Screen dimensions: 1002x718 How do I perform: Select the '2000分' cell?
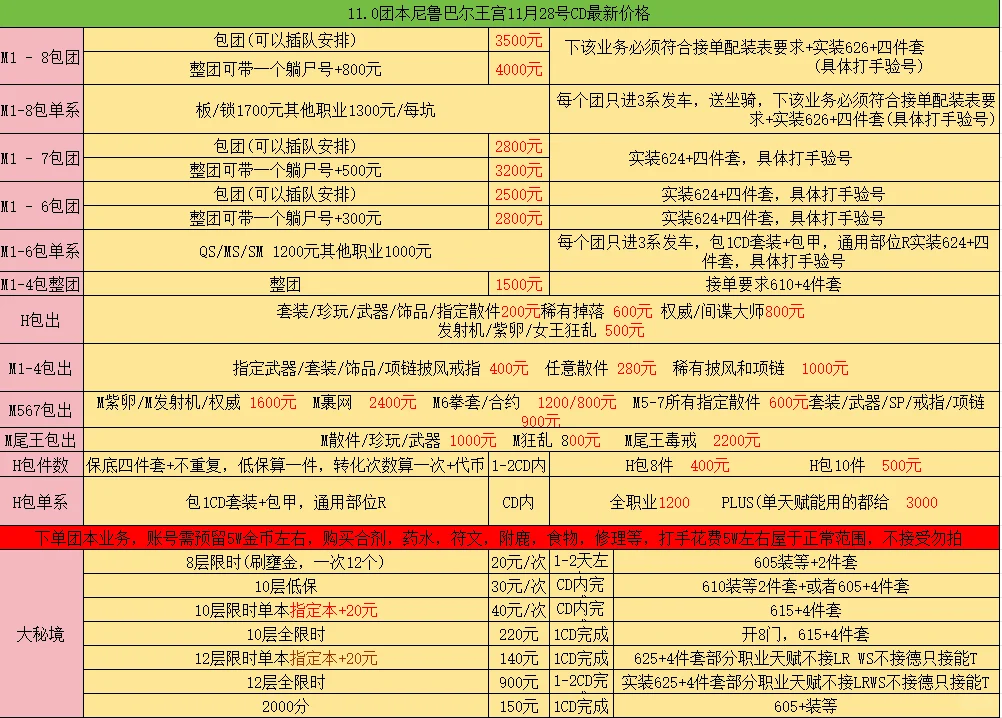pyautogui.click(x=286, y=706)
